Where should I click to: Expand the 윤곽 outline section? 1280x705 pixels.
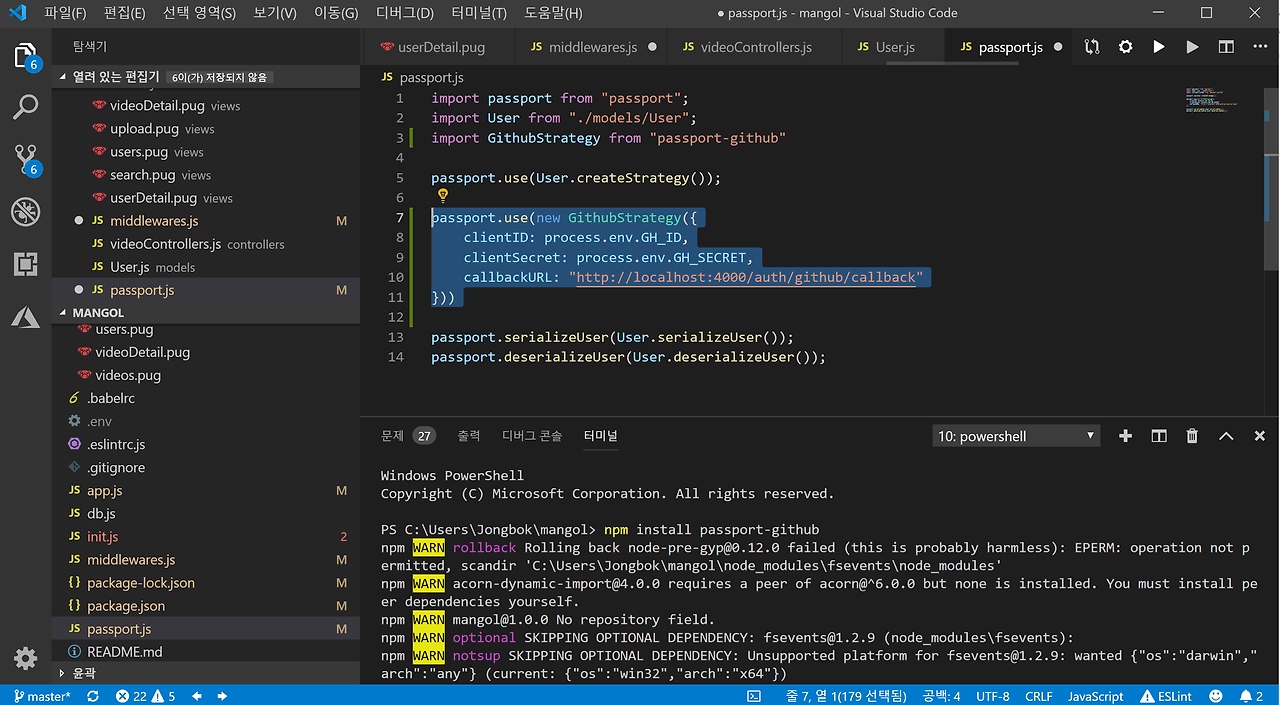click(84, 674)
